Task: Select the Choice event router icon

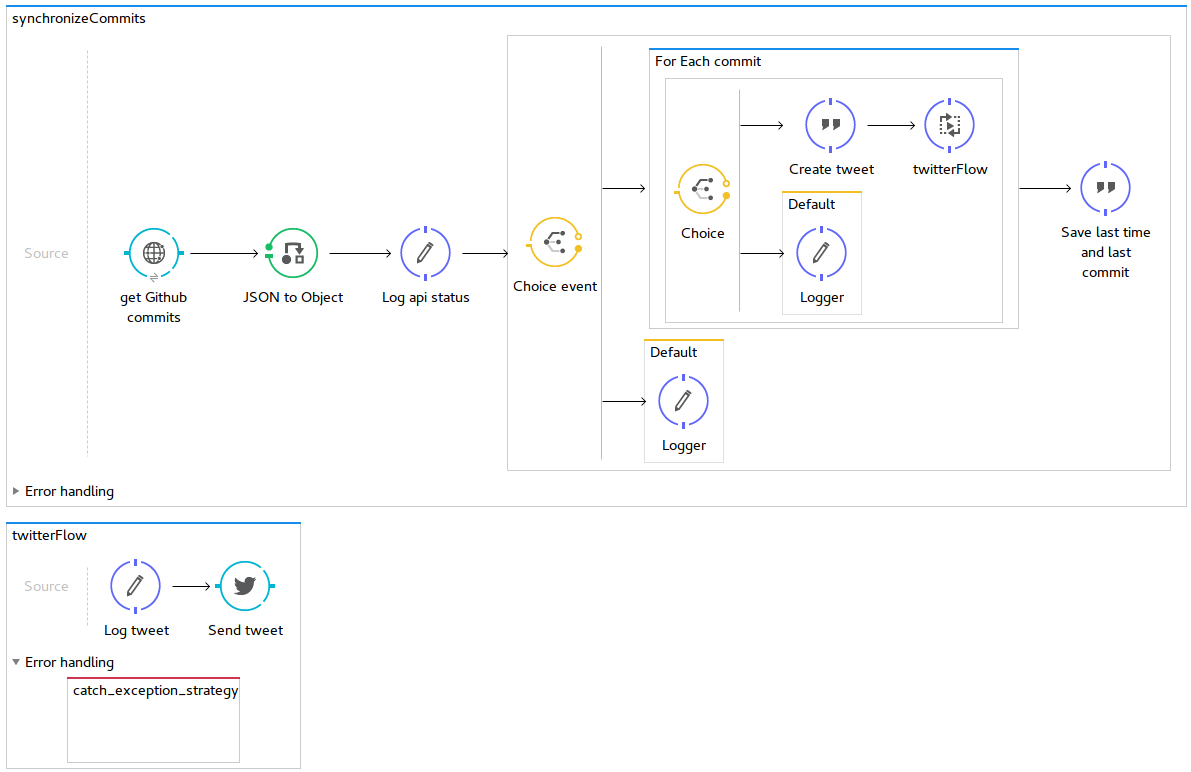Action: point(554,242)
